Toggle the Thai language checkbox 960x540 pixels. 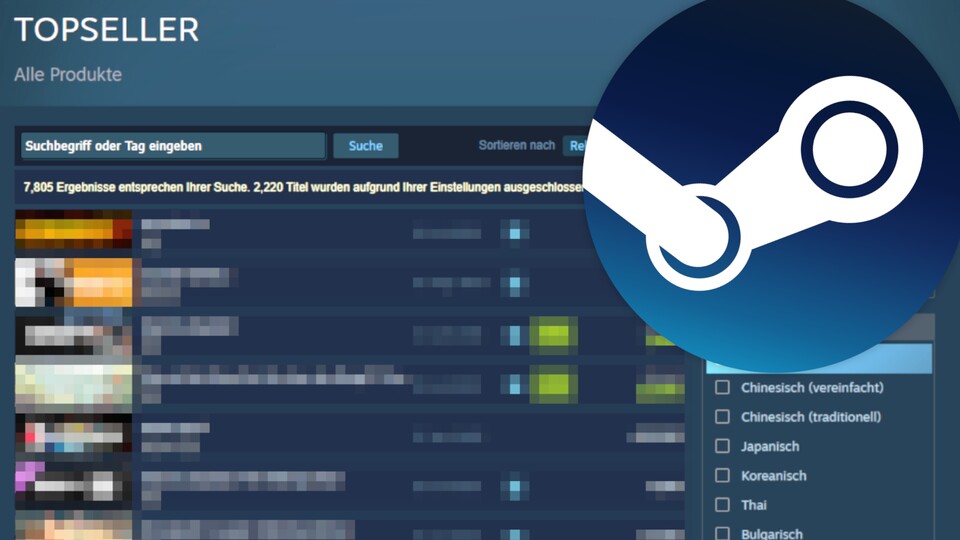tap(722, 505)
